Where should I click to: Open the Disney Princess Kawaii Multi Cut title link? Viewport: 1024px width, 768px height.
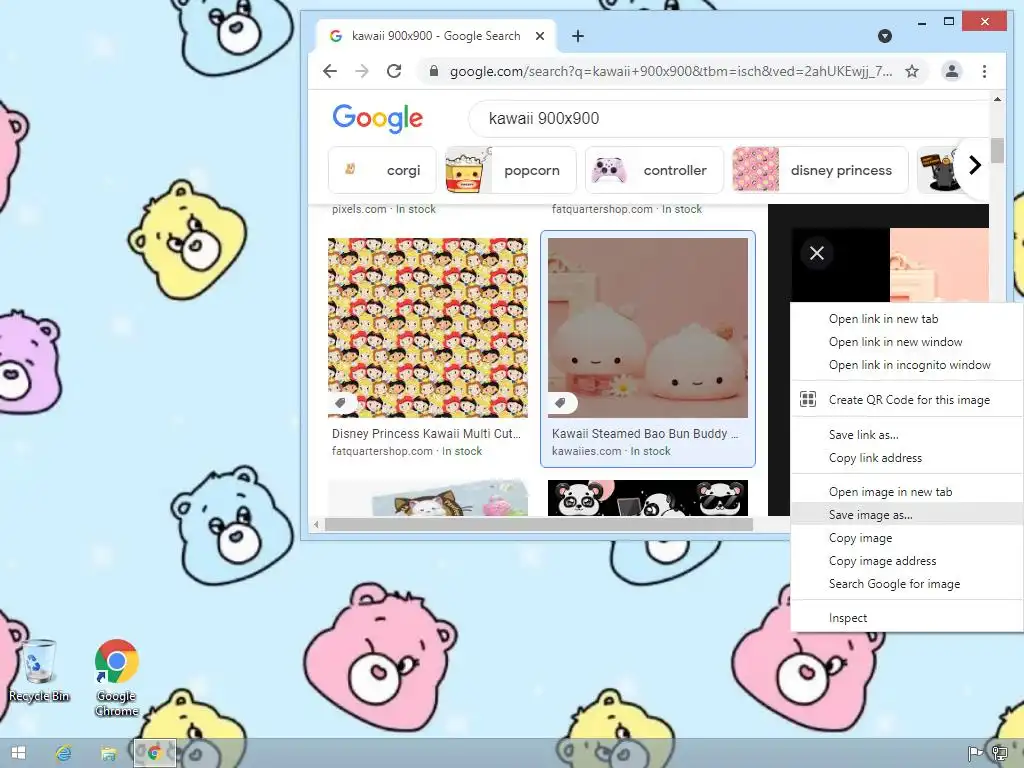426,434
